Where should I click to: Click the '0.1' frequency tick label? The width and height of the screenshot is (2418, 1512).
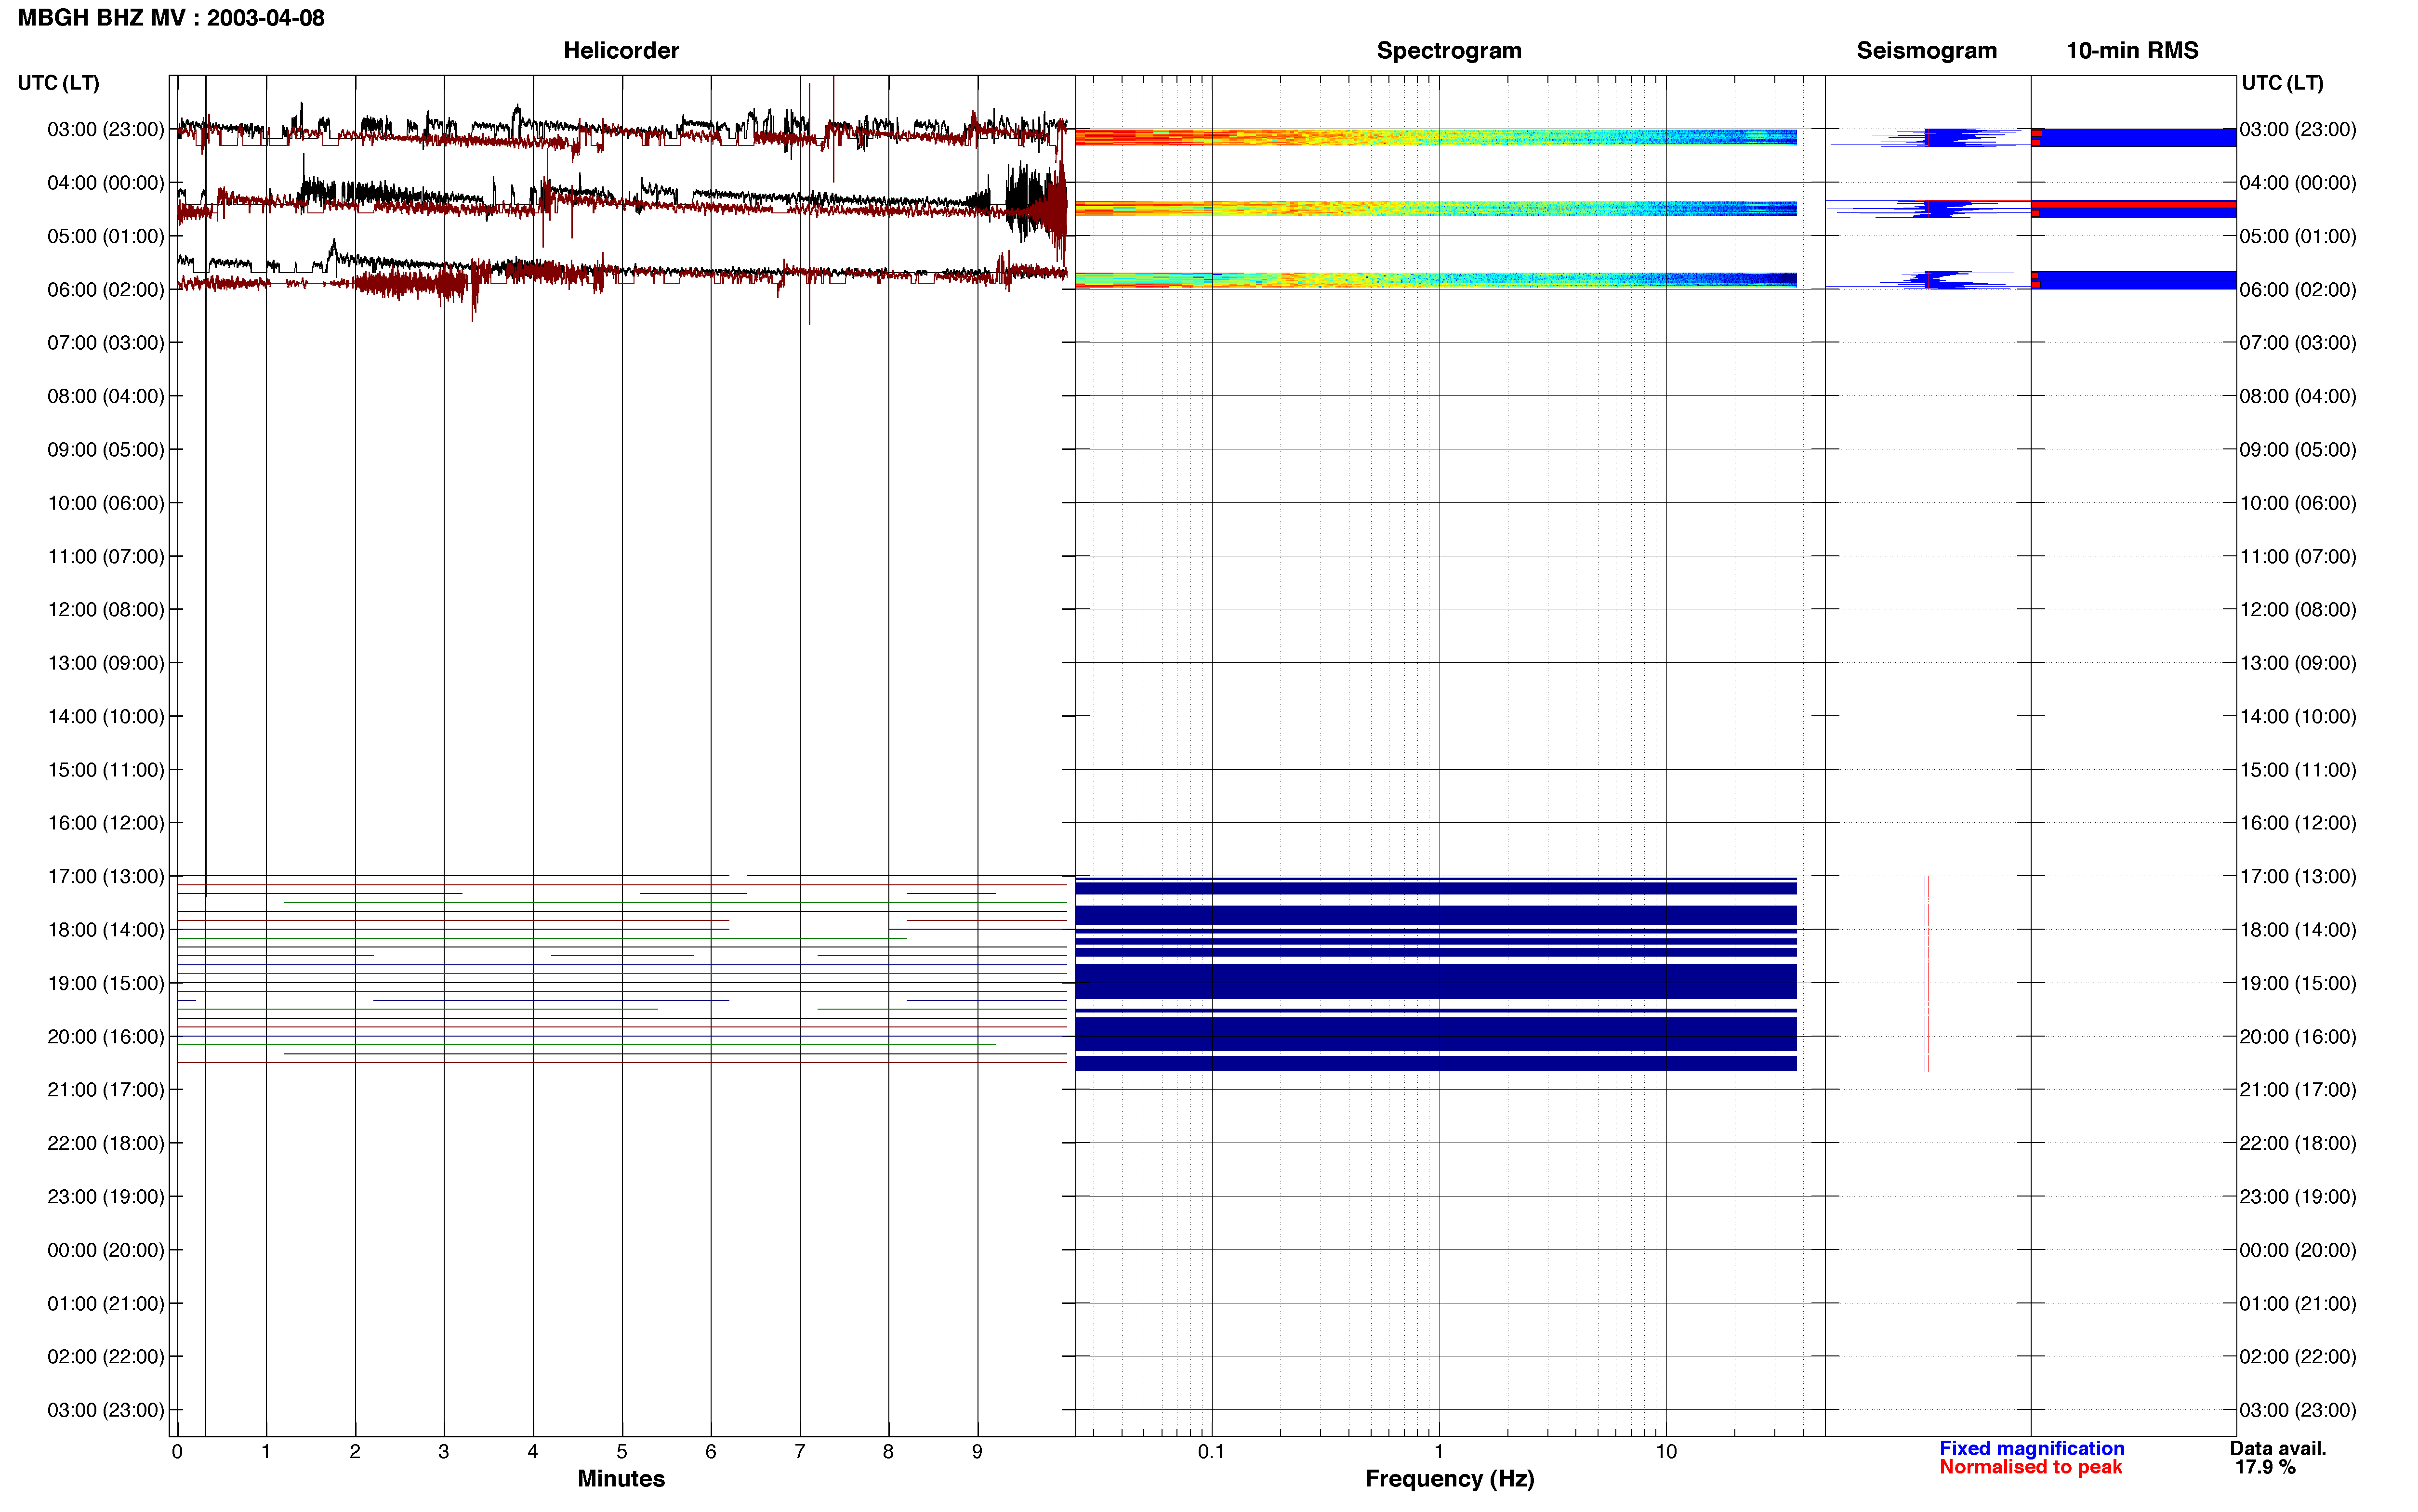coord(1211,1452)
